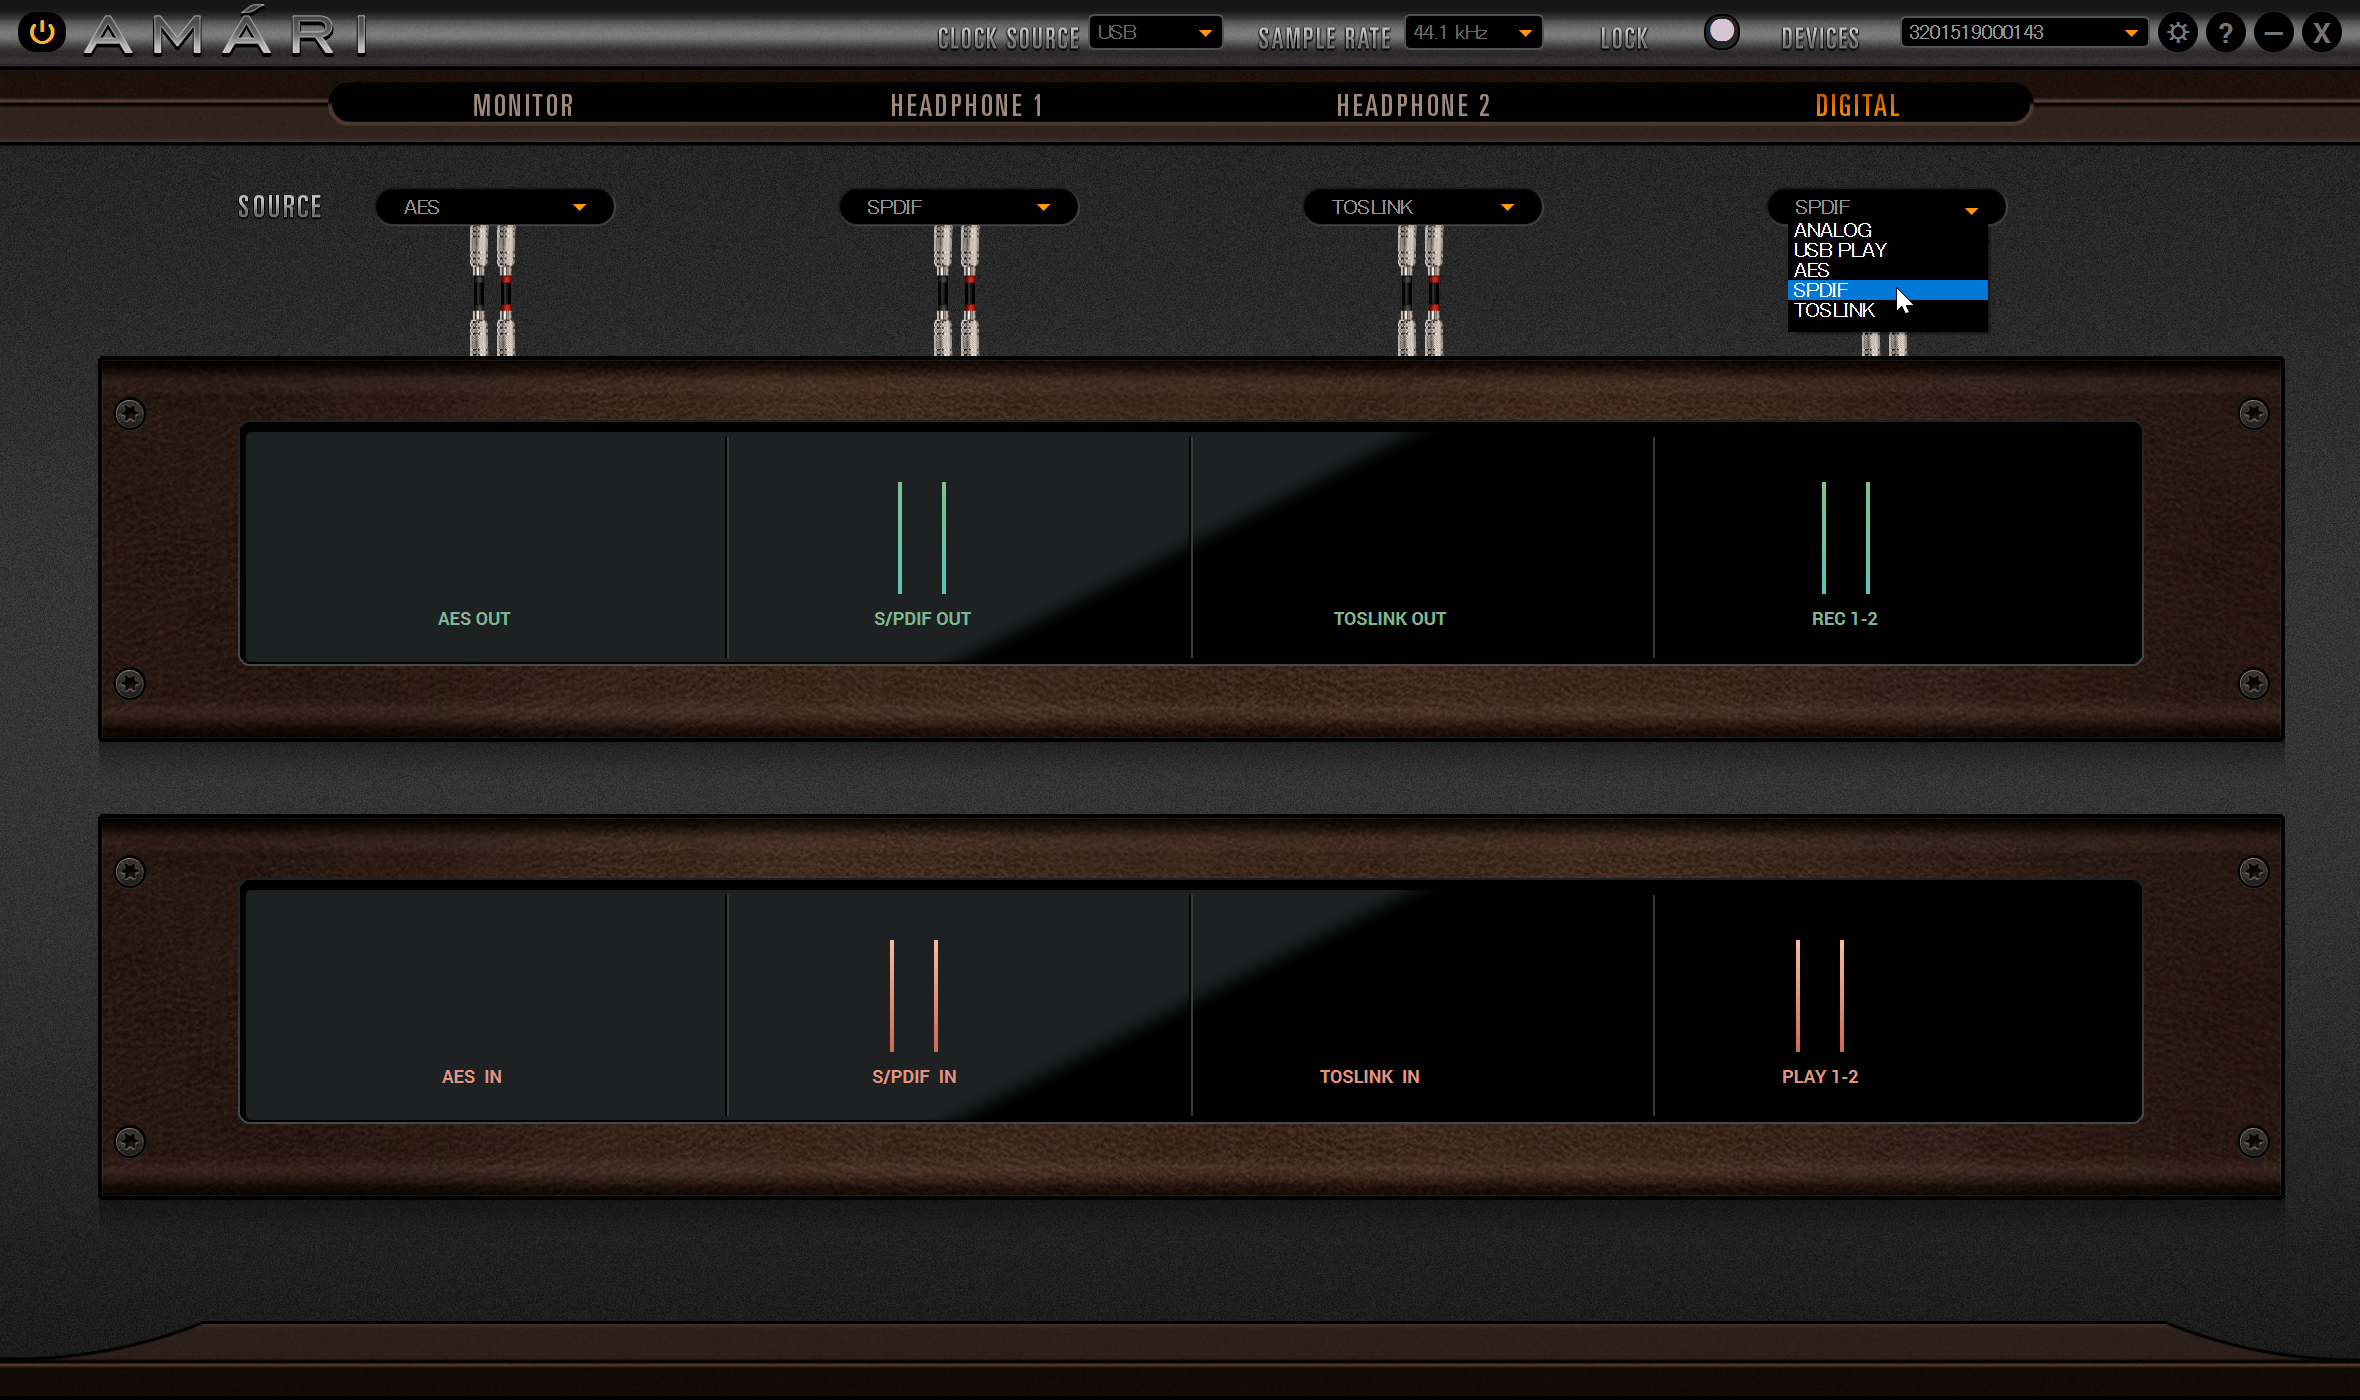
Task: Open the Clock Source USB dropdown
Action: (1155, 33)
